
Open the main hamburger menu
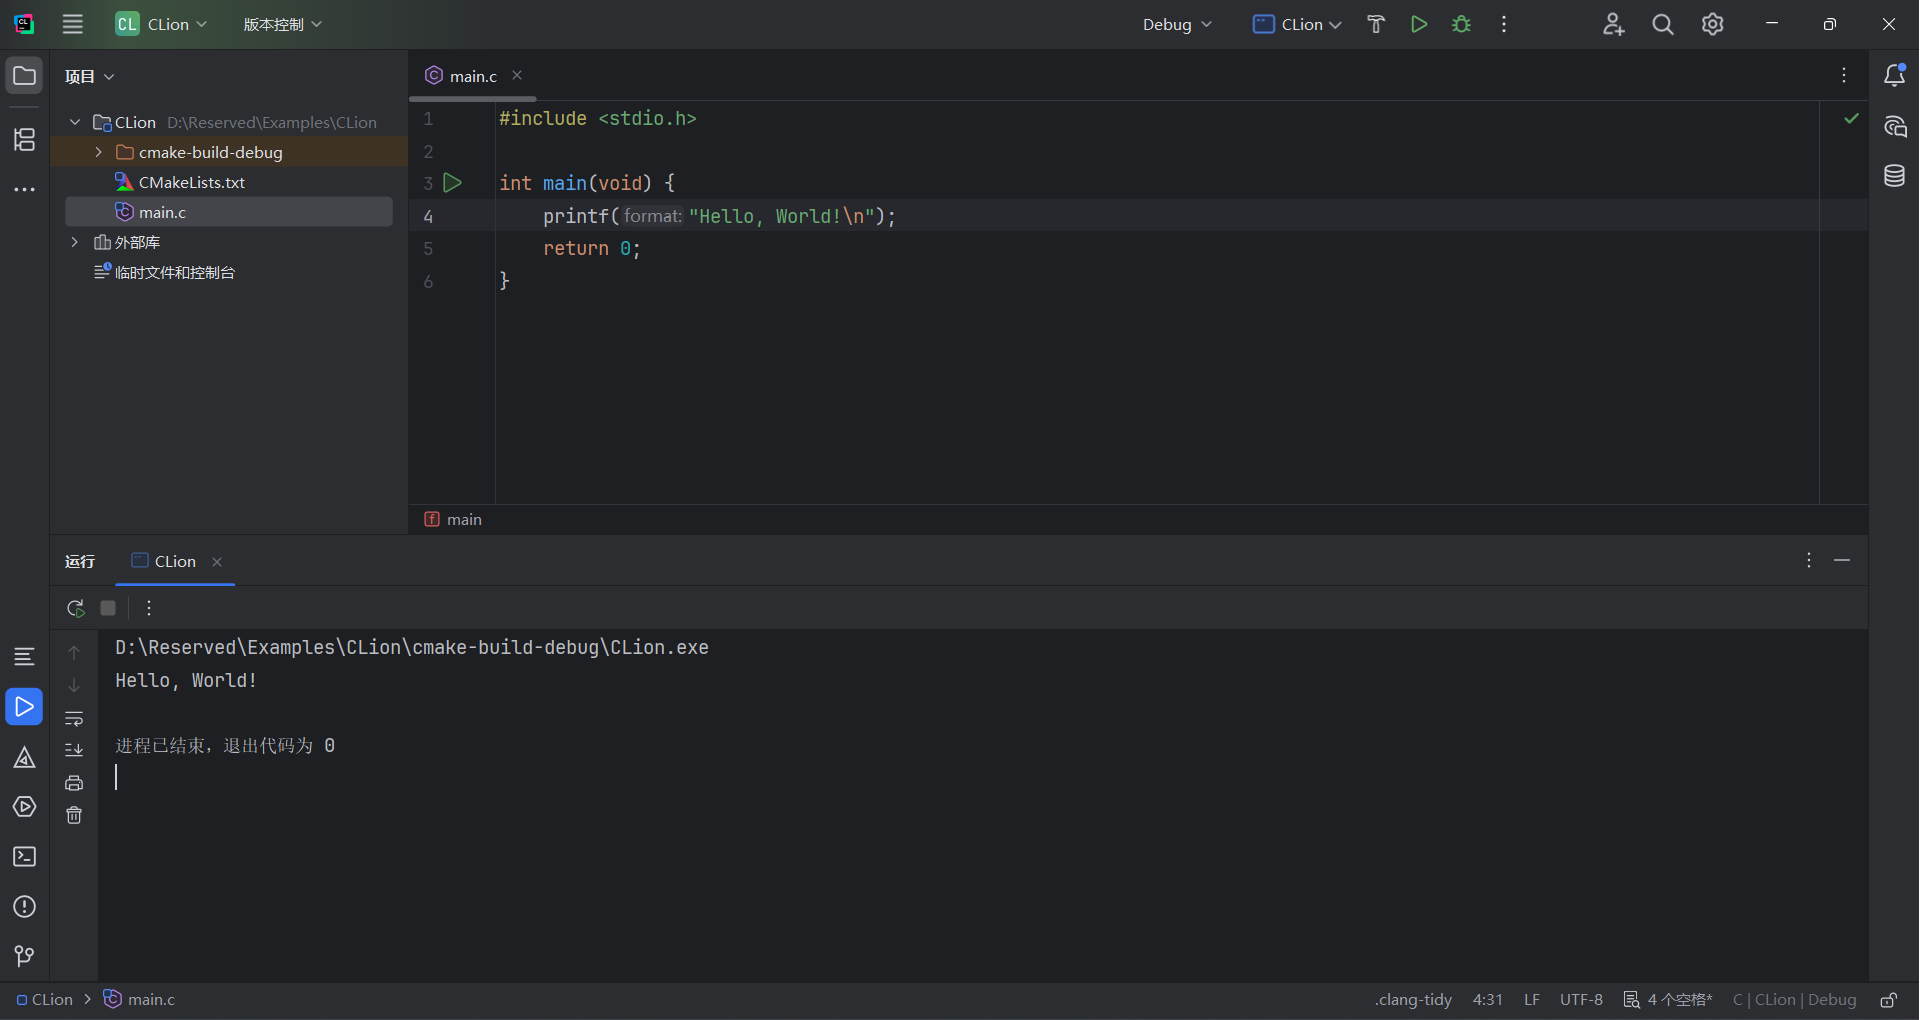click(73, 24)
